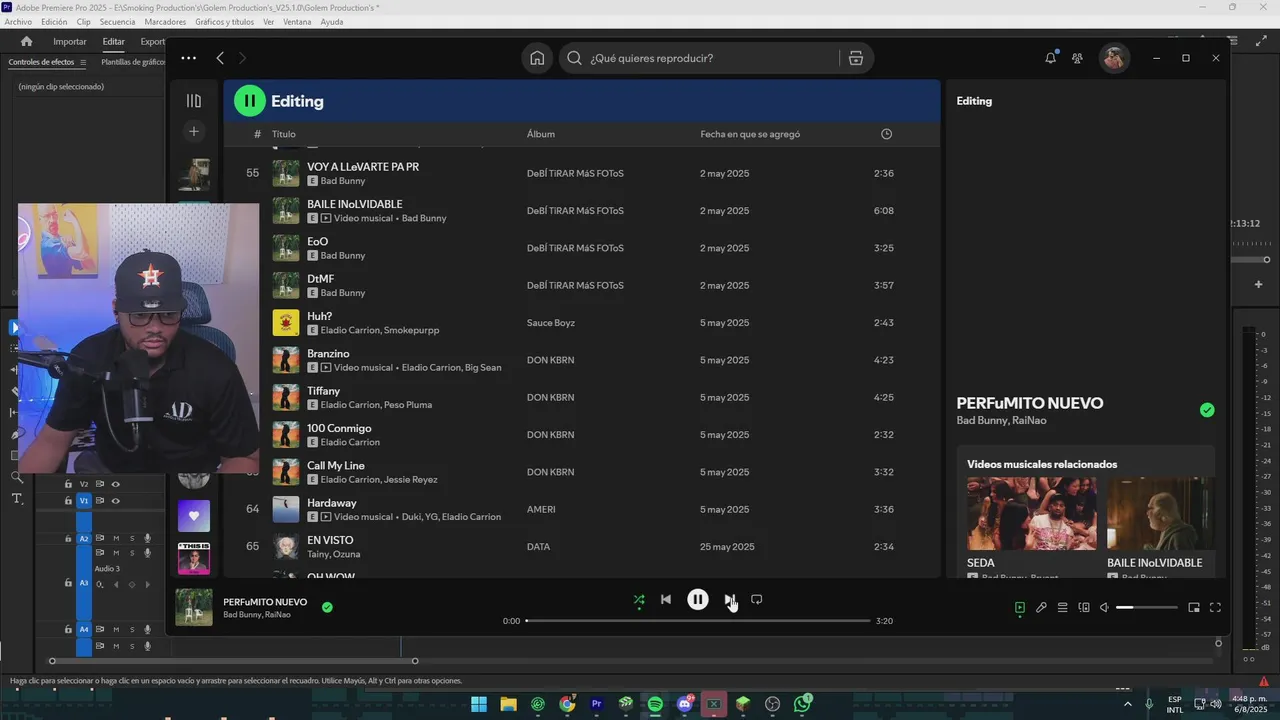The height and width of the screenshot is (720, 1280).
Task: Open Premiere Marcadores menu
Action: click(x=165, y=22)
